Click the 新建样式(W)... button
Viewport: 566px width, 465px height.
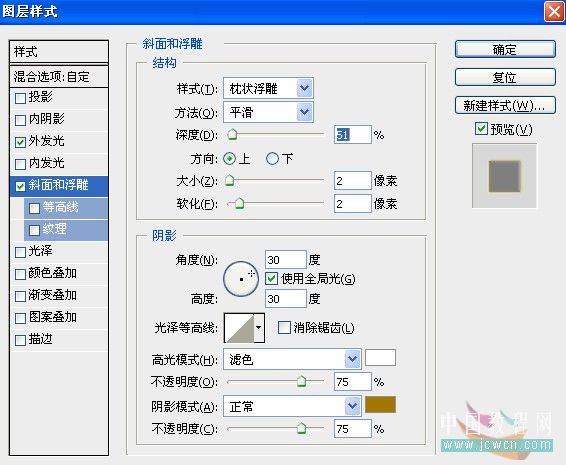505,105
